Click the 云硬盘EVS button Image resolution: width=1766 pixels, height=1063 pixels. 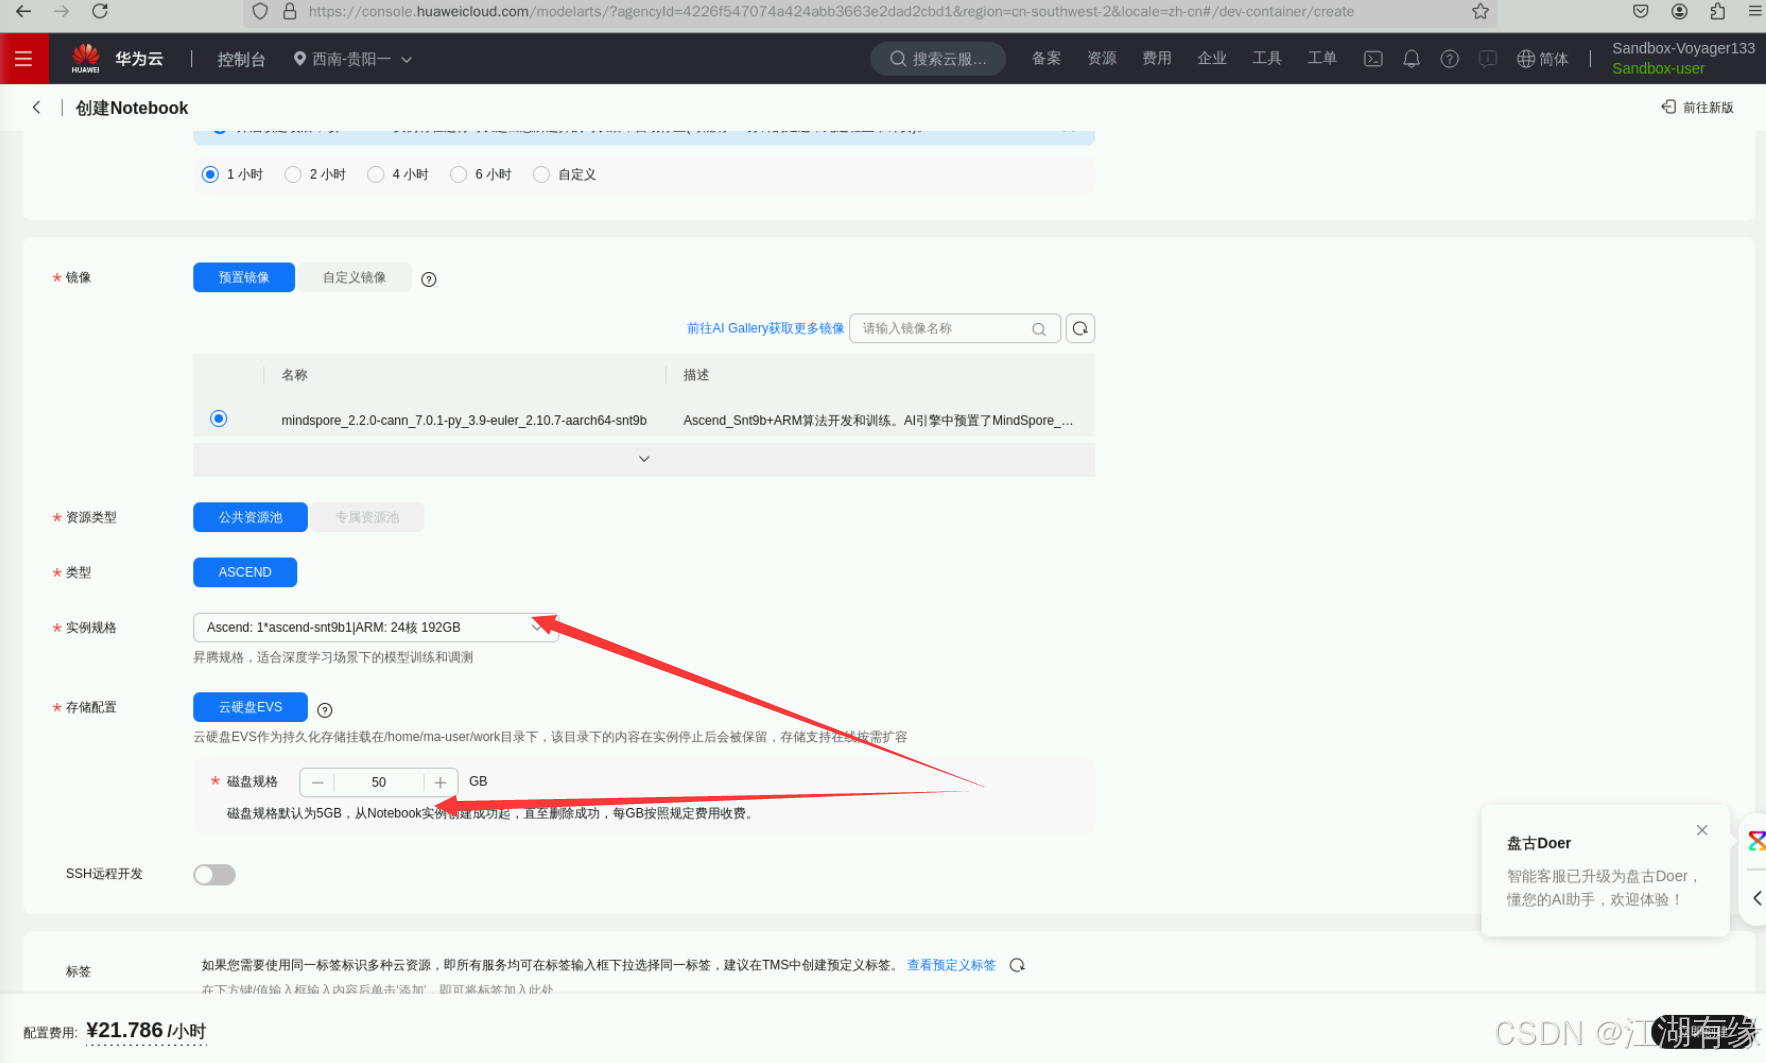tap(250, 707)
